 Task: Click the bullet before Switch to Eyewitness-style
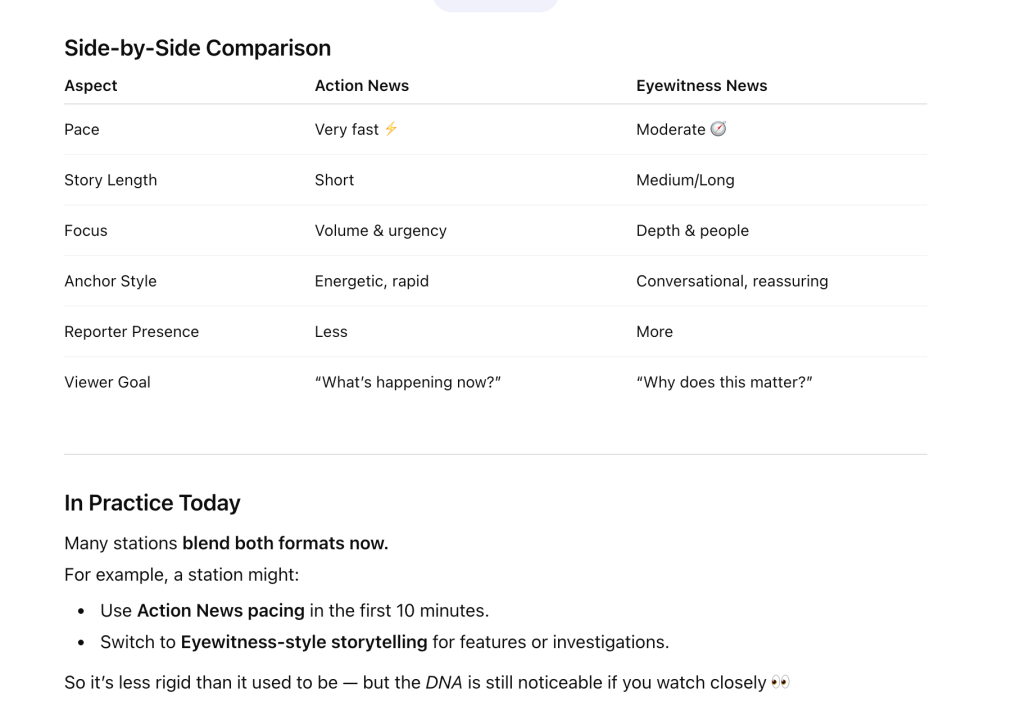click(x=81, y=643)
